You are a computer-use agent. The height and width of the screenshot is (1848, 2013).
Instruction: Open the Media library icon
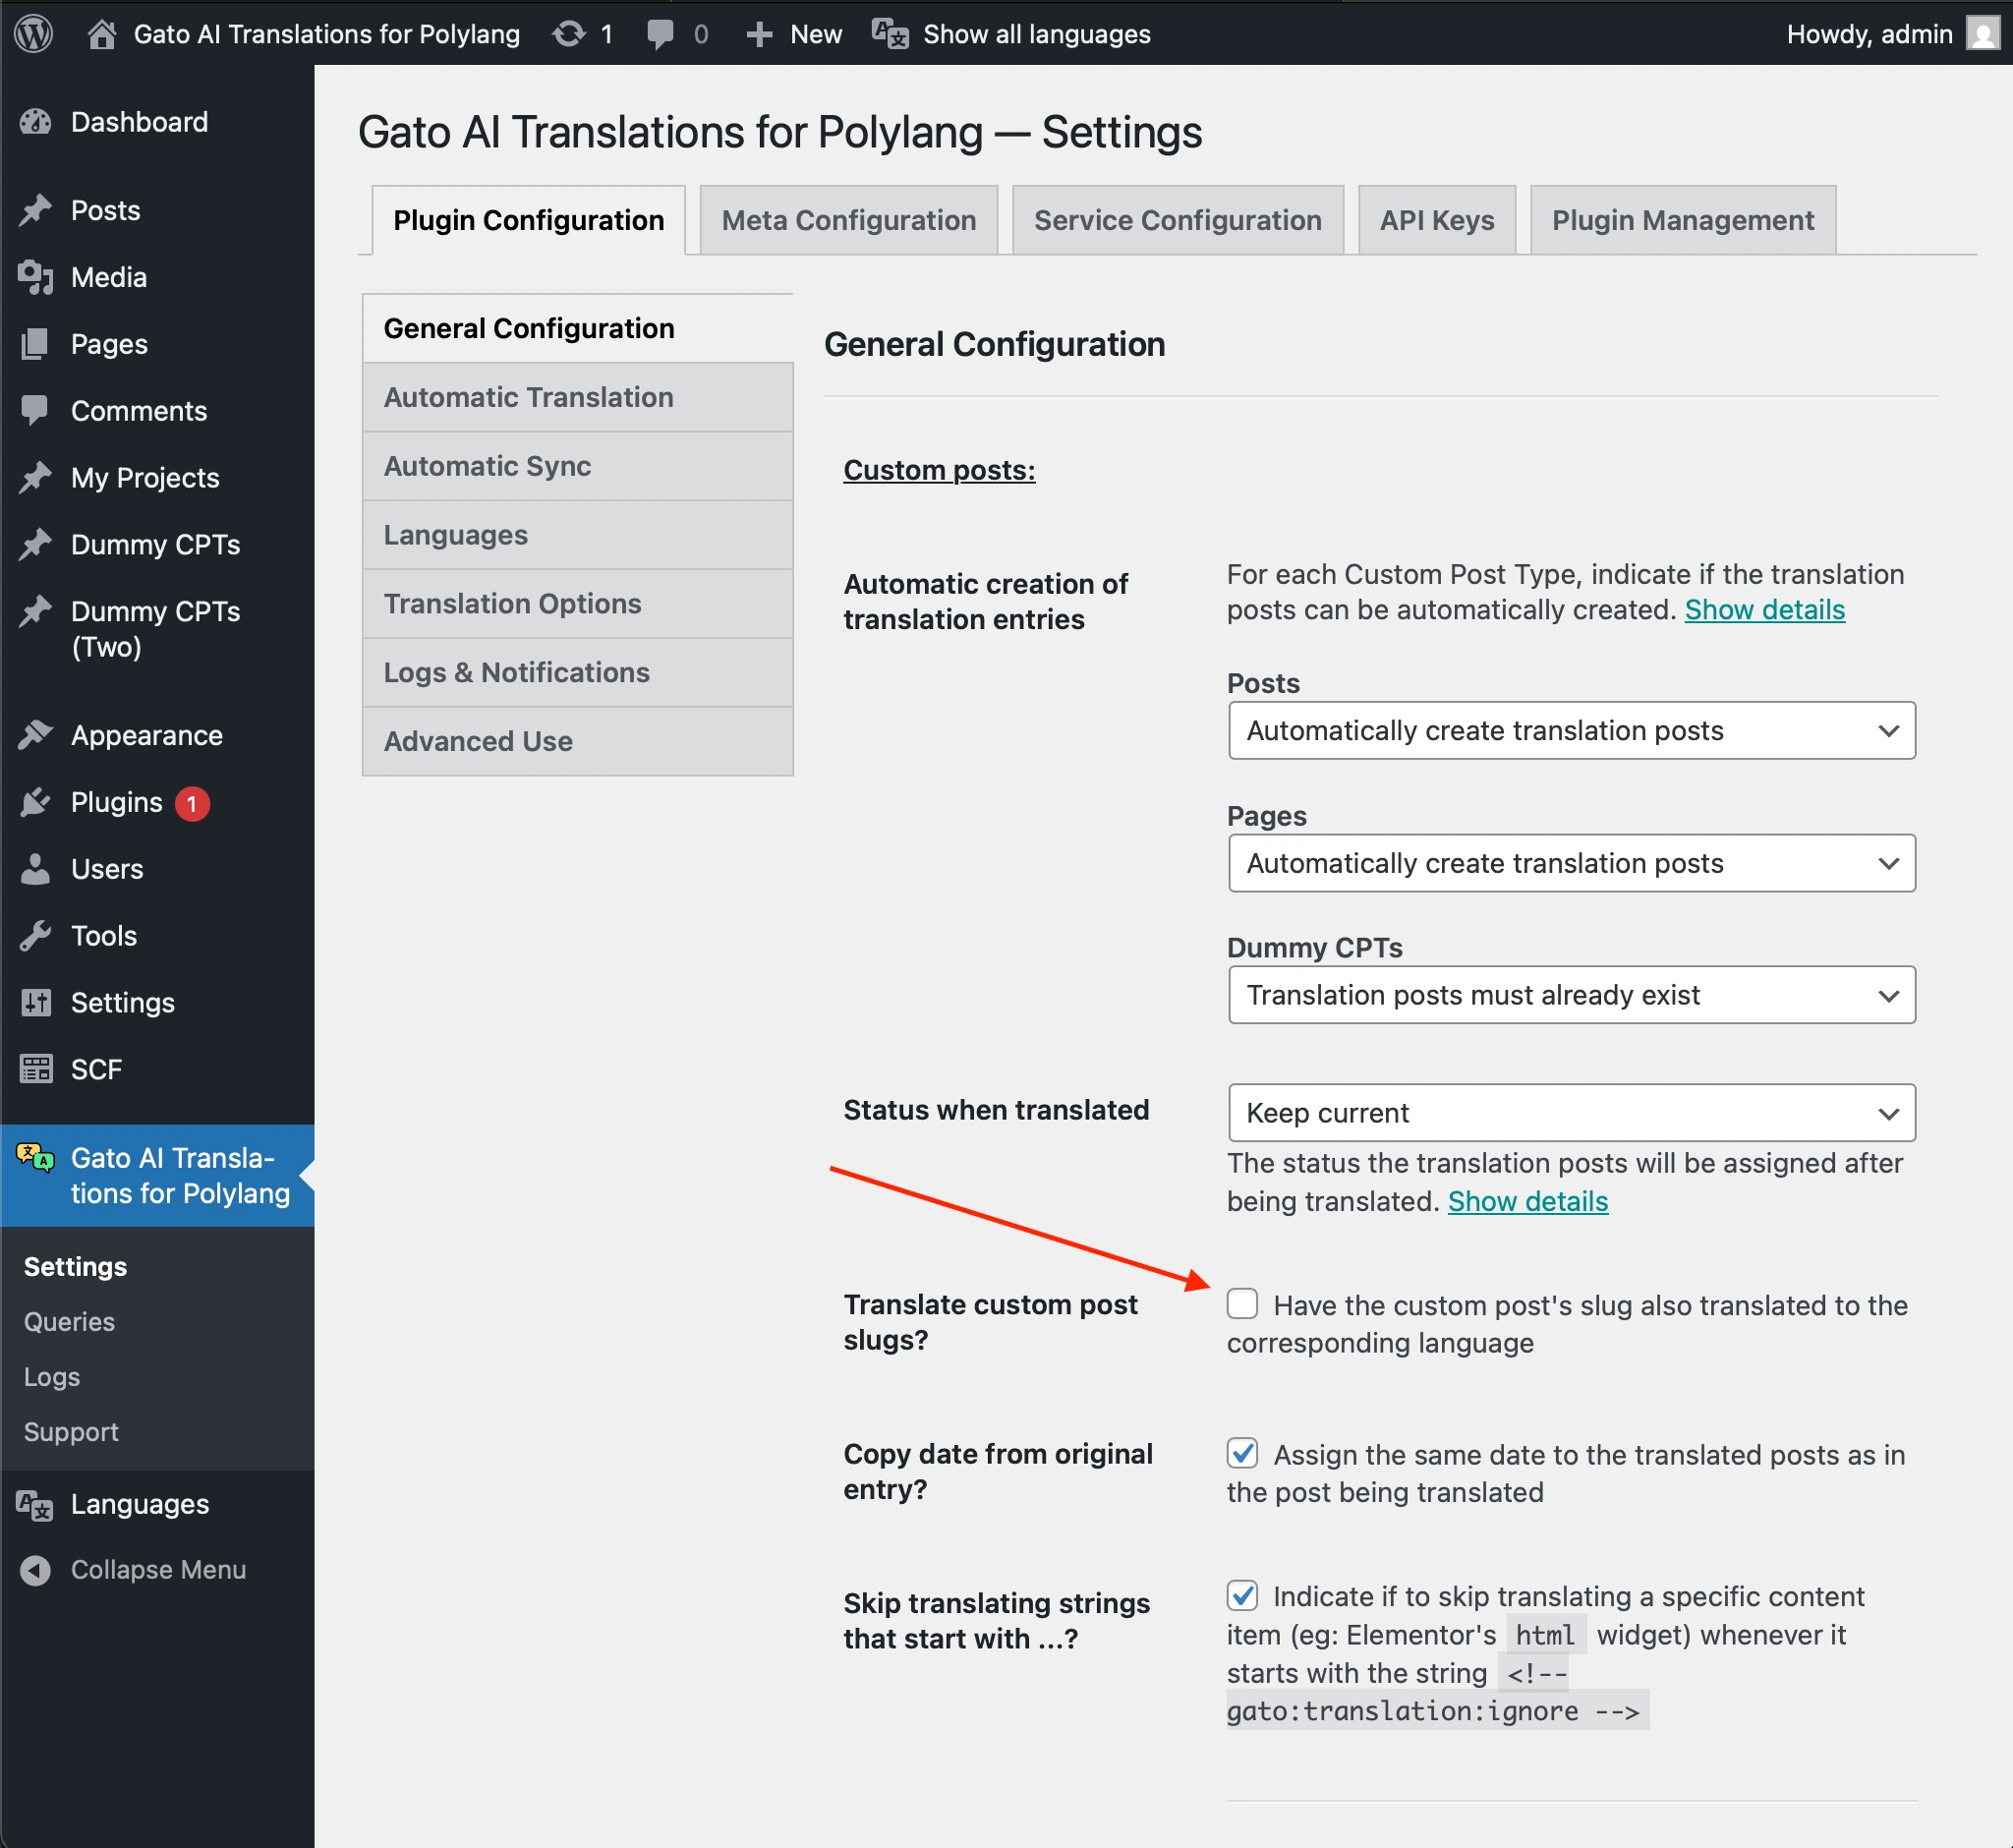pos(36,277)
